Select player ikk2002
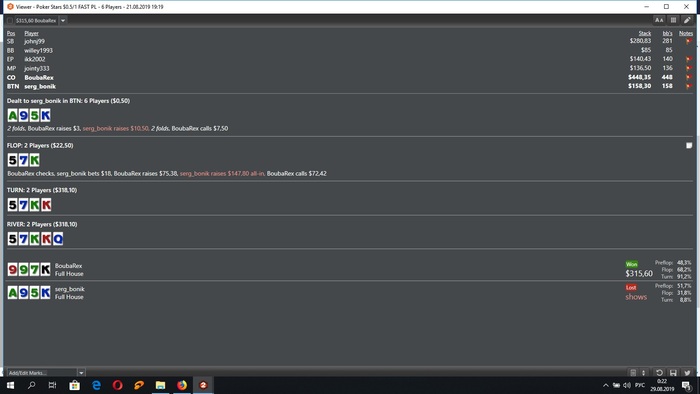 35,59
